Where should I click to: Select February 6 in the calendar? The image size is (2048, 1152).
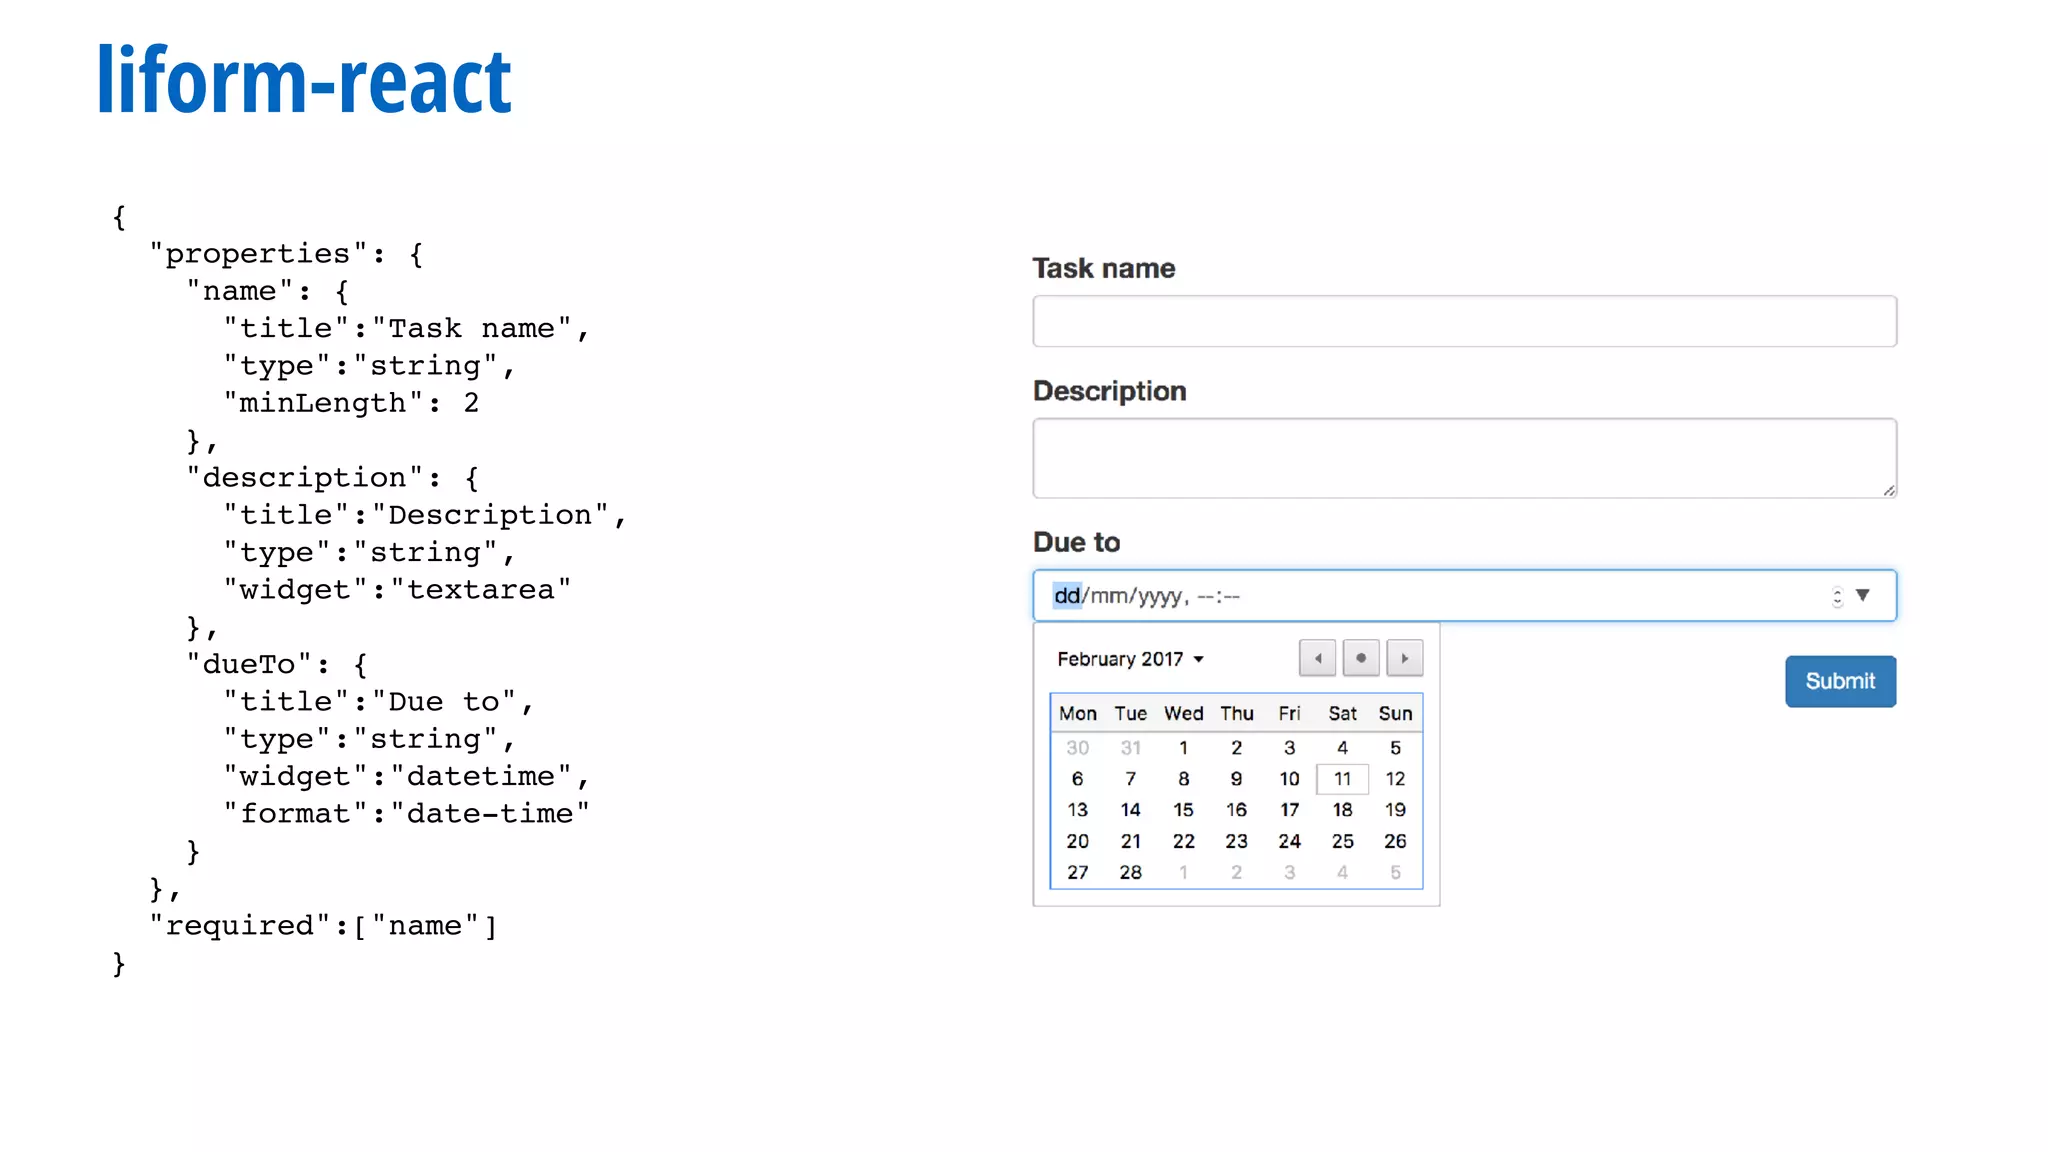pos(1077,779)
